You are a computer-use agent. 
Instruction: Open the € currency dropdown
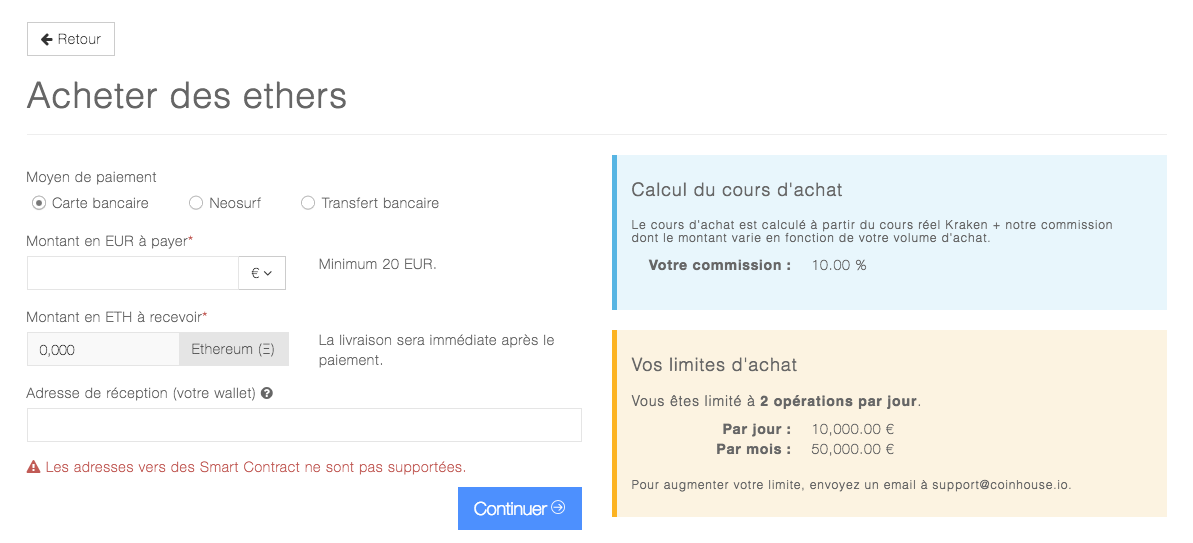pos(262,273)
